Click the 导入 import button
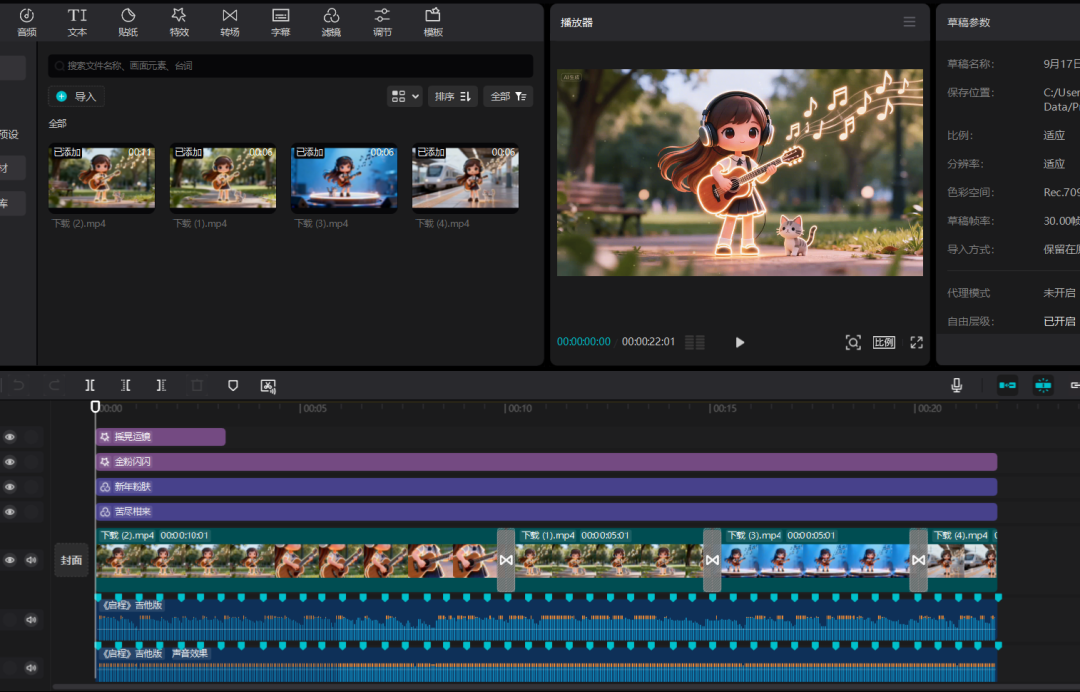 point(77,96)
